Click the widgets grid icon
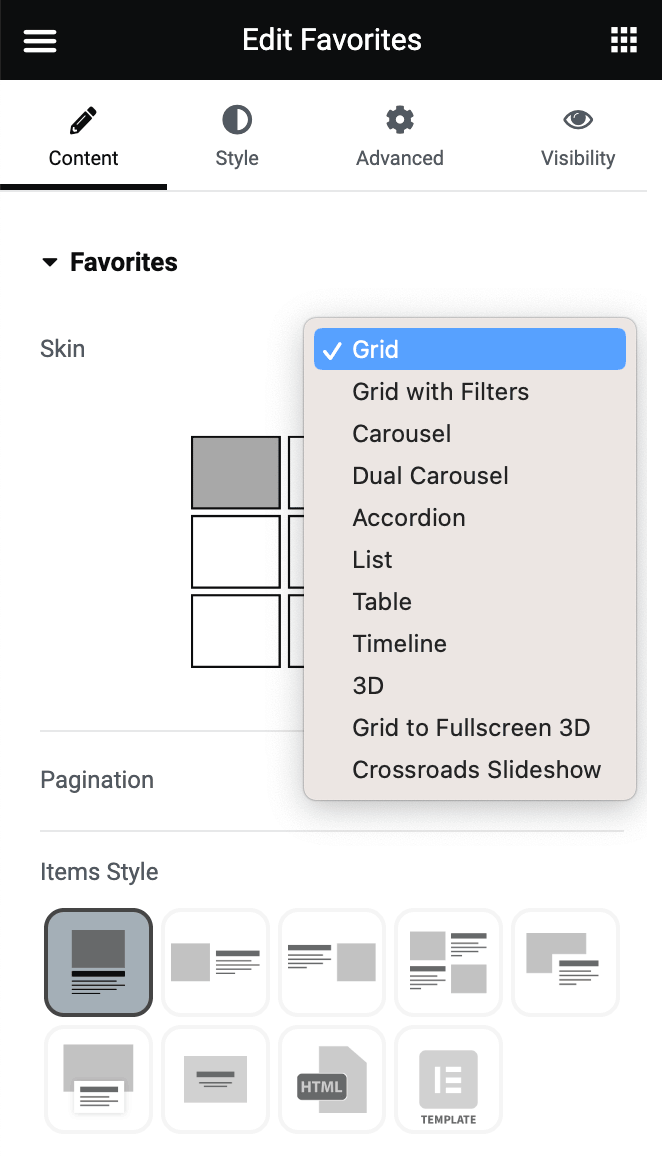 tap(623, 40)
